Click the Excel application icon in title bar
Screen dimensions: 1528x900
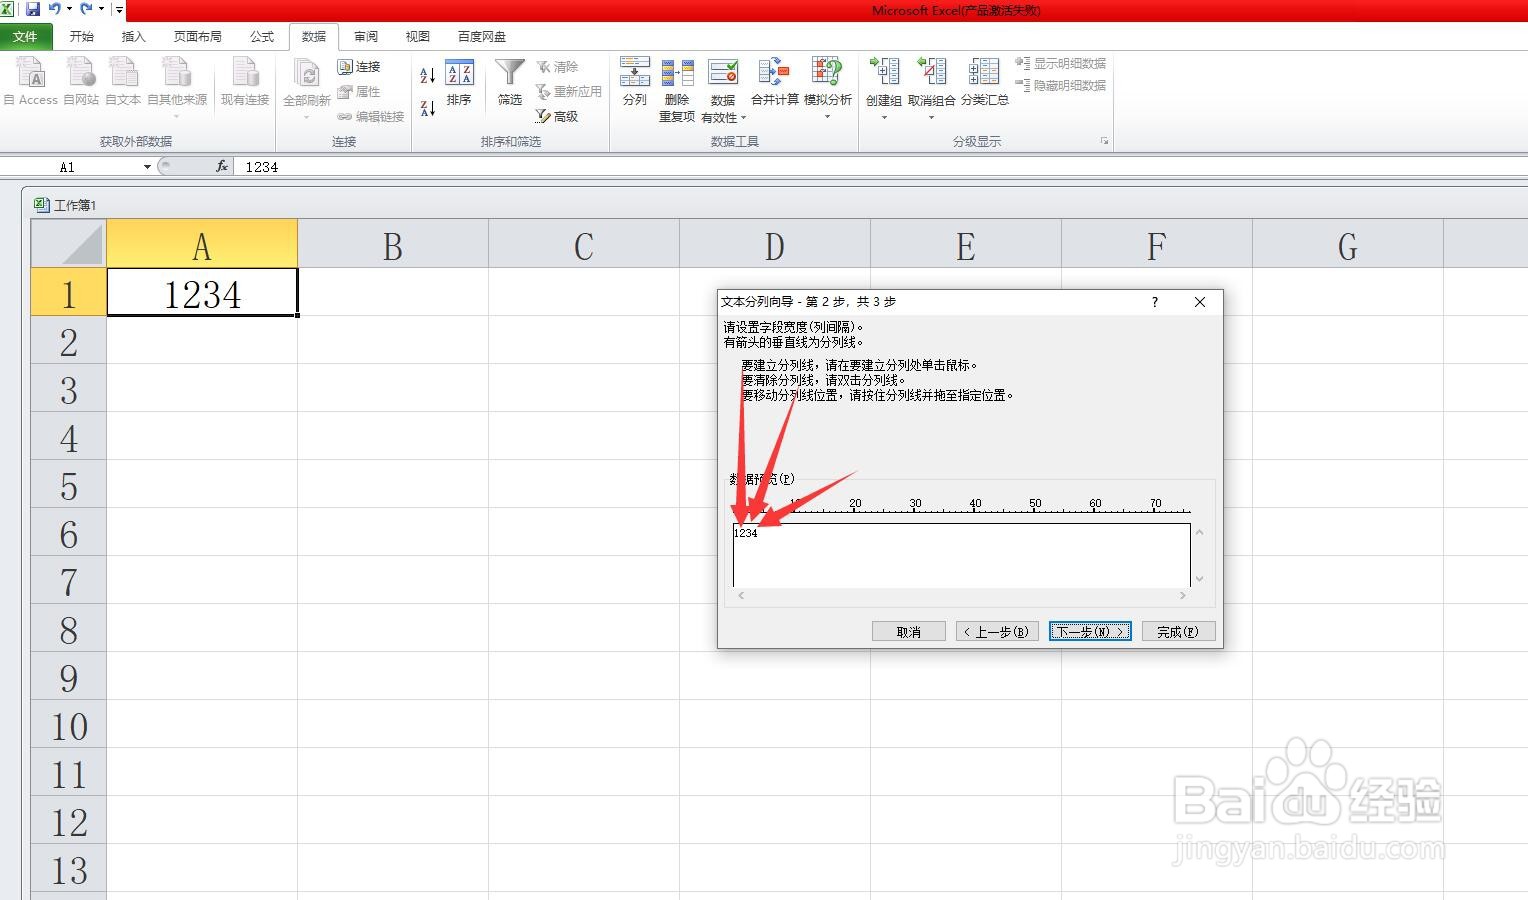[x=8, y=9]
